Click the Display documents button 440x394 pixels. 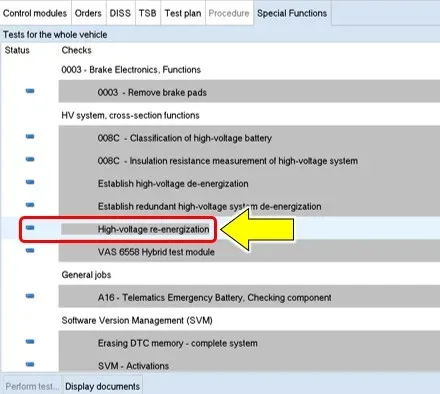point(102,386)
